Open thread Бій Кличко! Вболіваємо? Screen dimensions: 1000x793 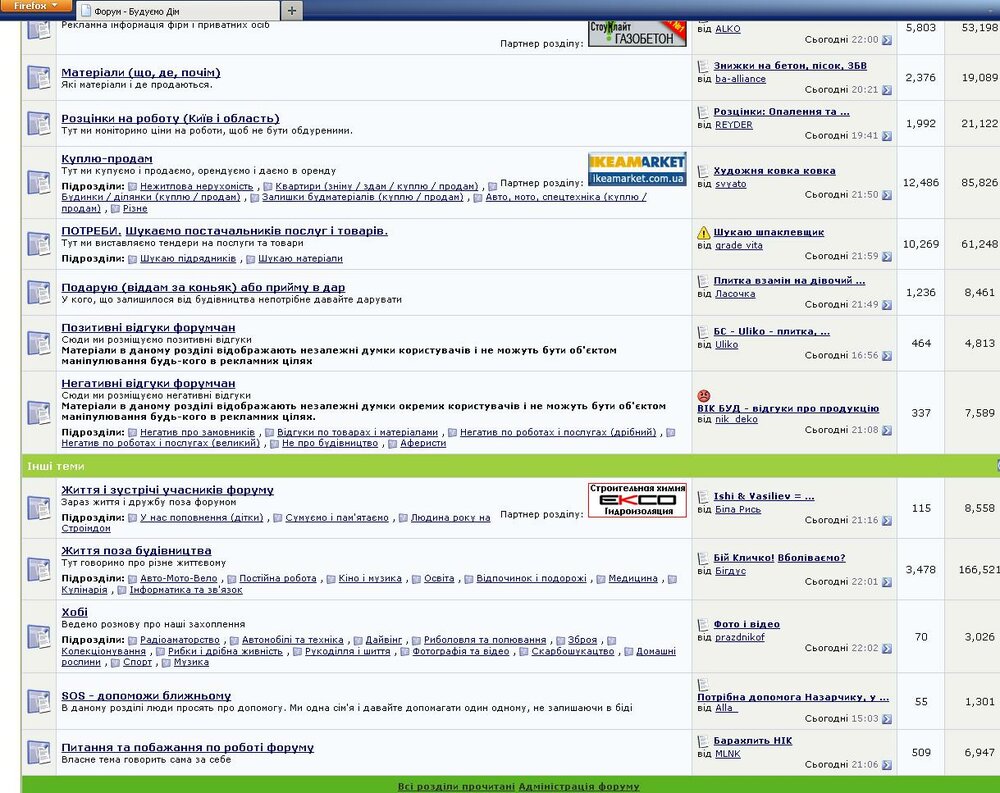click(x=779, y=557)
